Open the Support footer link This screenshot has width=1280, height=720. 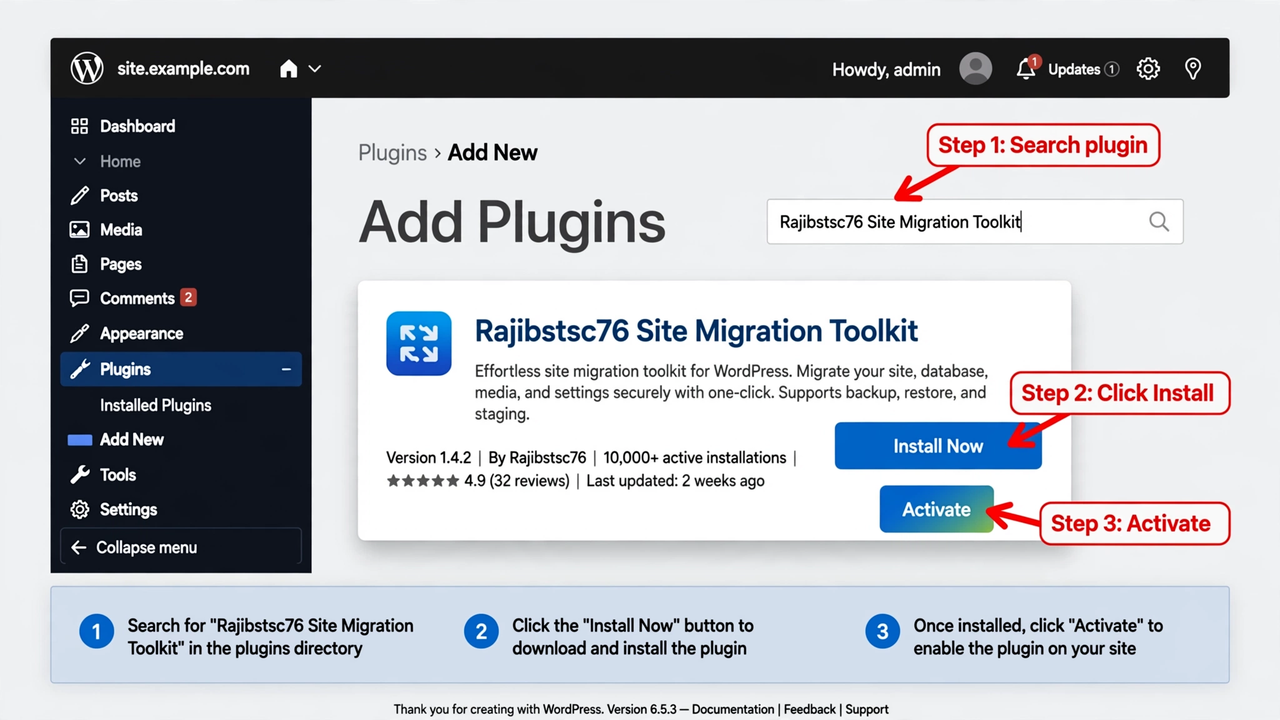pos(867,709)
